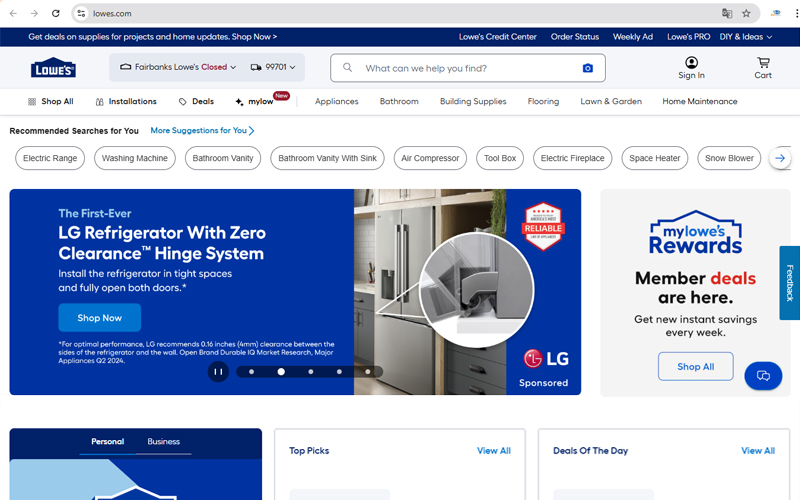Open Sign In account icon

tap(691, 68)
